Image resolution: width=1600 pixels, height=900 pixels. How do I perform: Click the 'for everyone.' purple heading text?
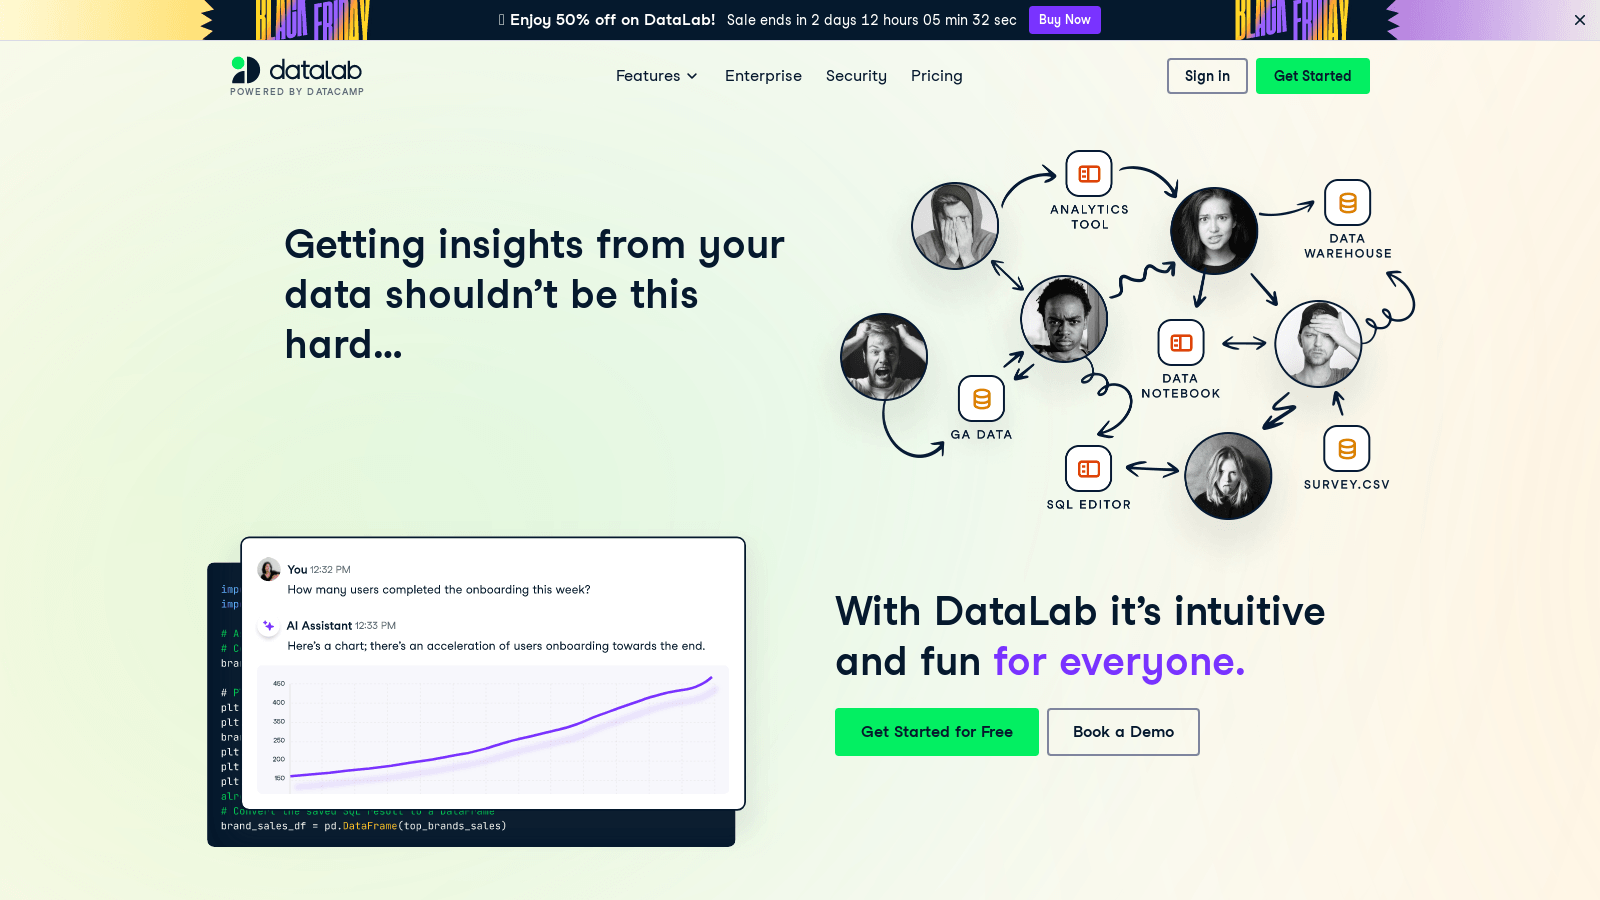click(x=1119, y=662)
